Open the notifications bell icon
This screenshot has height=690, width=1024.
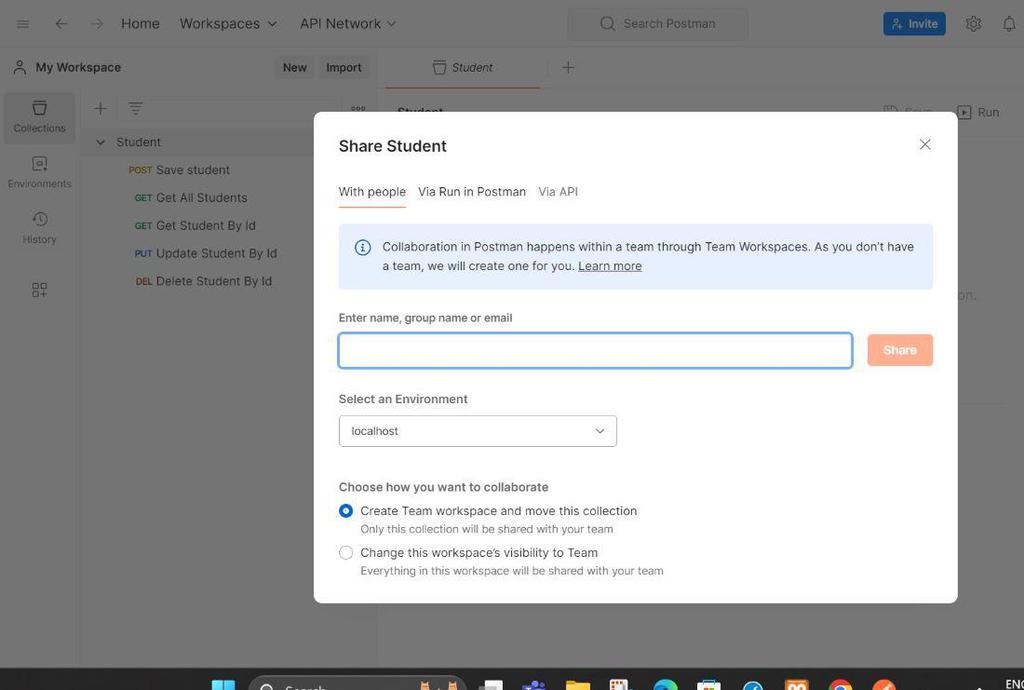[x=1009, y=23]
